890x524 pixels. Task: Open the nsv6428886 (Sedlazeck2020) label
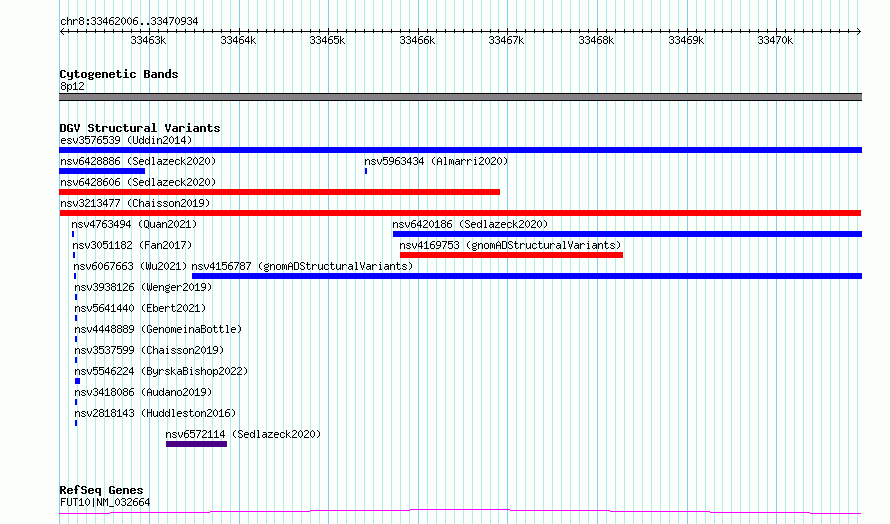coord(138,161)
